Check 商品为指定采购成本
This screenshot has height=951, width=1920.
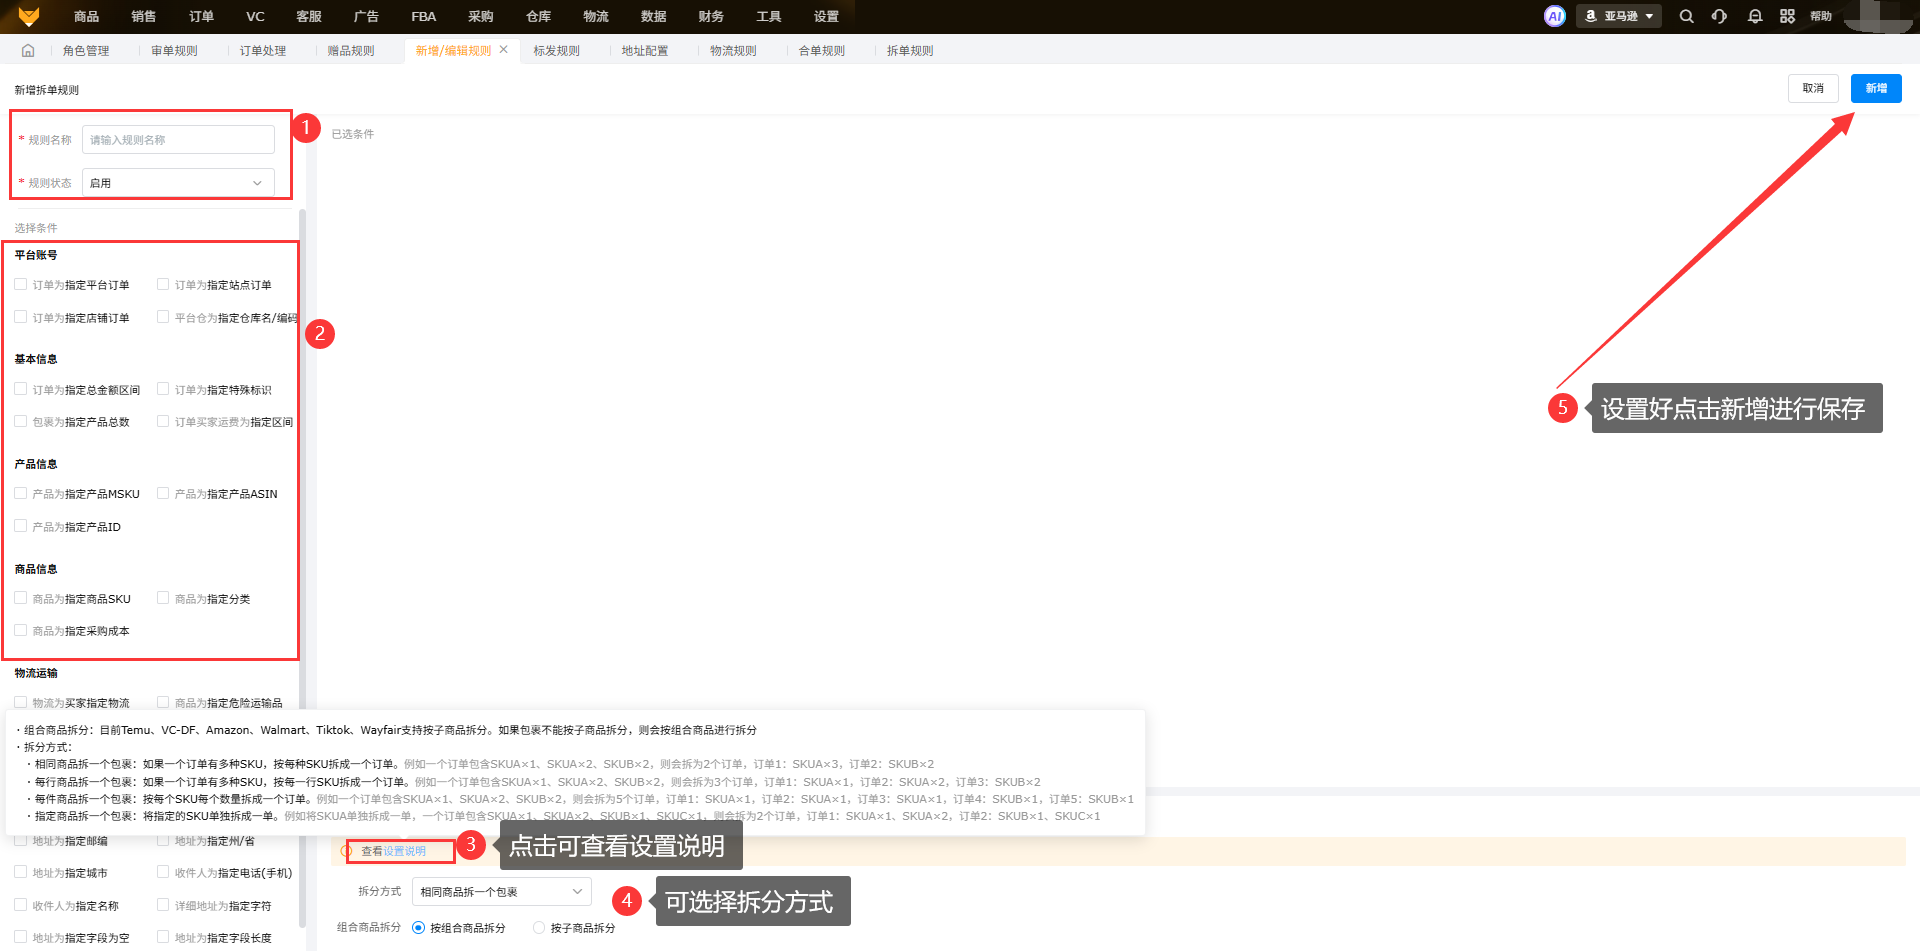click(x=21, y=630)
